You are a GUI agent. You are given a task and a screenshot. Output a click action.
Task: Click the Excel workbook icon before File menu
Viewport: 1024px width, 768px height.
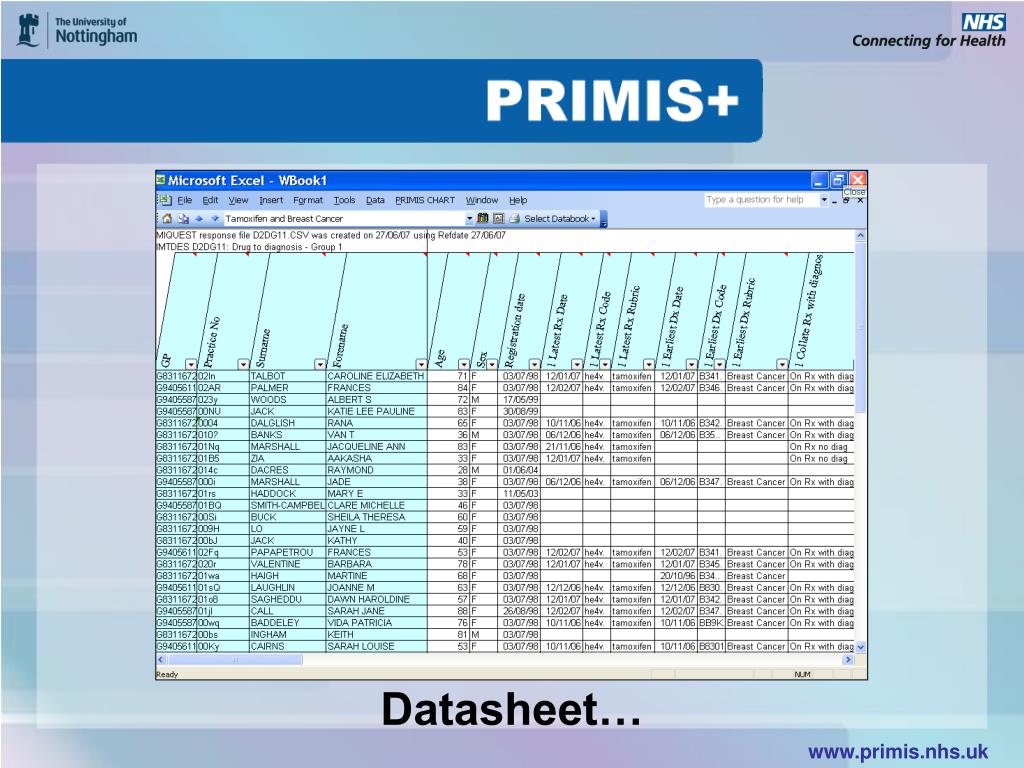[x=165, y=200]
